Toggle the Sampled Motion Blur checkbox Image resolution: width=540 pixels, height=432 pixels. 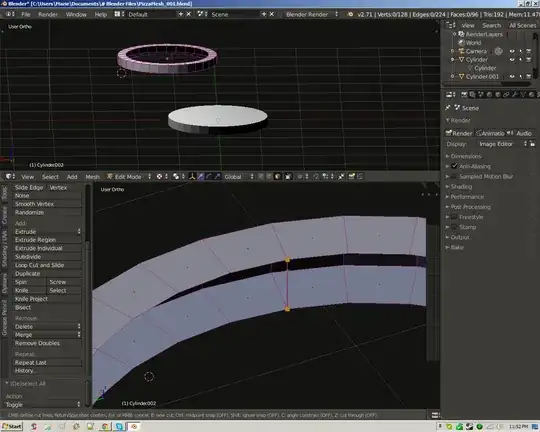[x=454, y=176]
